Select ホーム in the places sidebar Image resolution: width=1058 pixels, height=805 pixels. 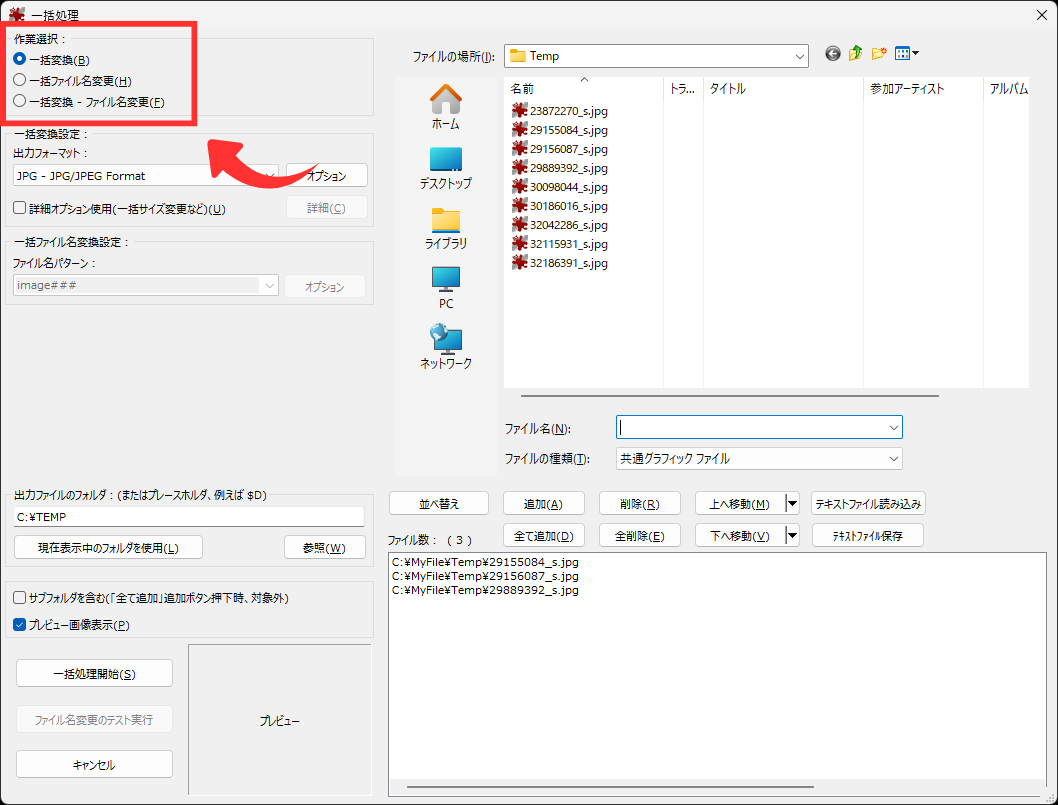pos(445,108)
